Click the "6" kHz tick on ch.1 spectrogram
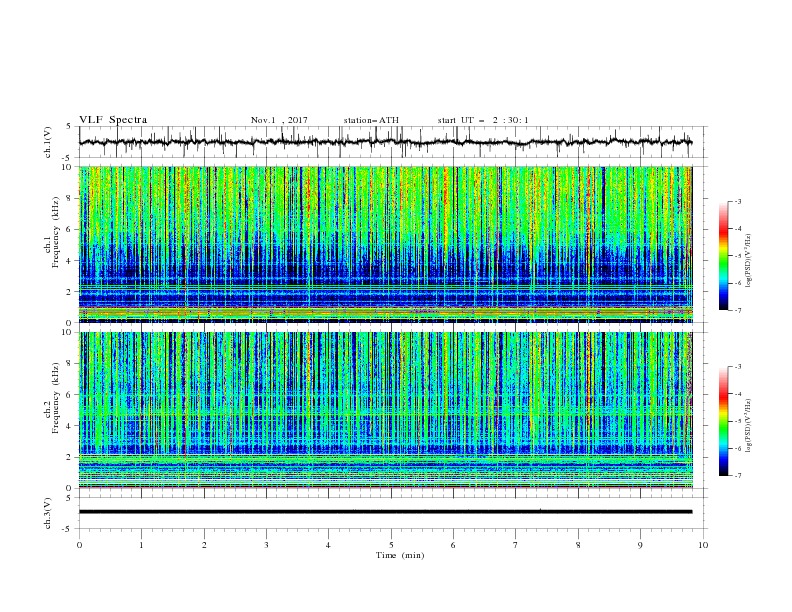The image size is (792, 612). tap(70, 229)
